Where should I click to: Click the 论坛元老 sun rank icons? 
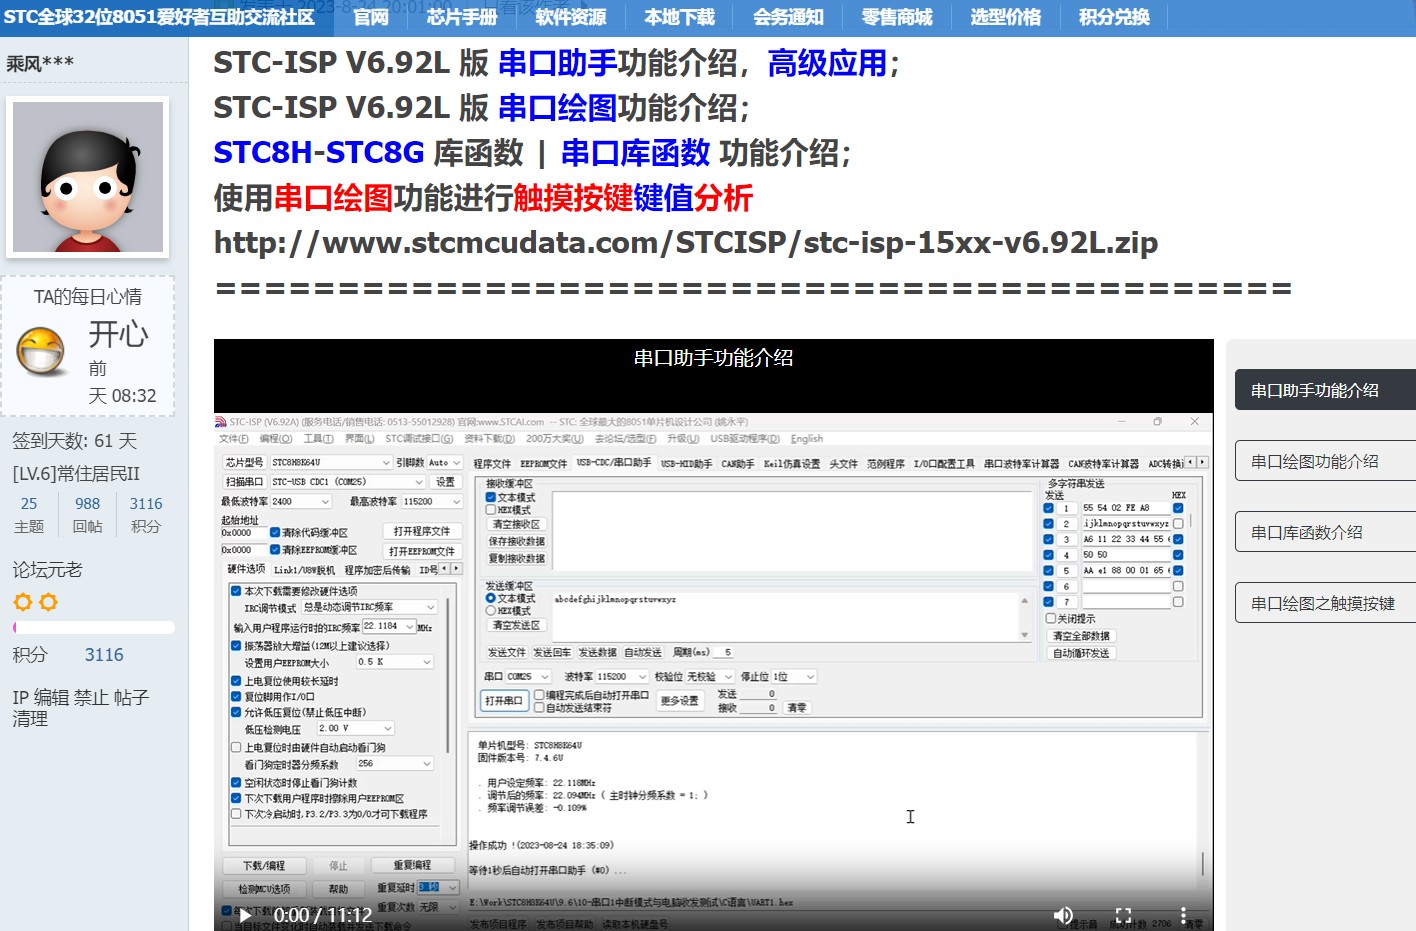(35, 602)
